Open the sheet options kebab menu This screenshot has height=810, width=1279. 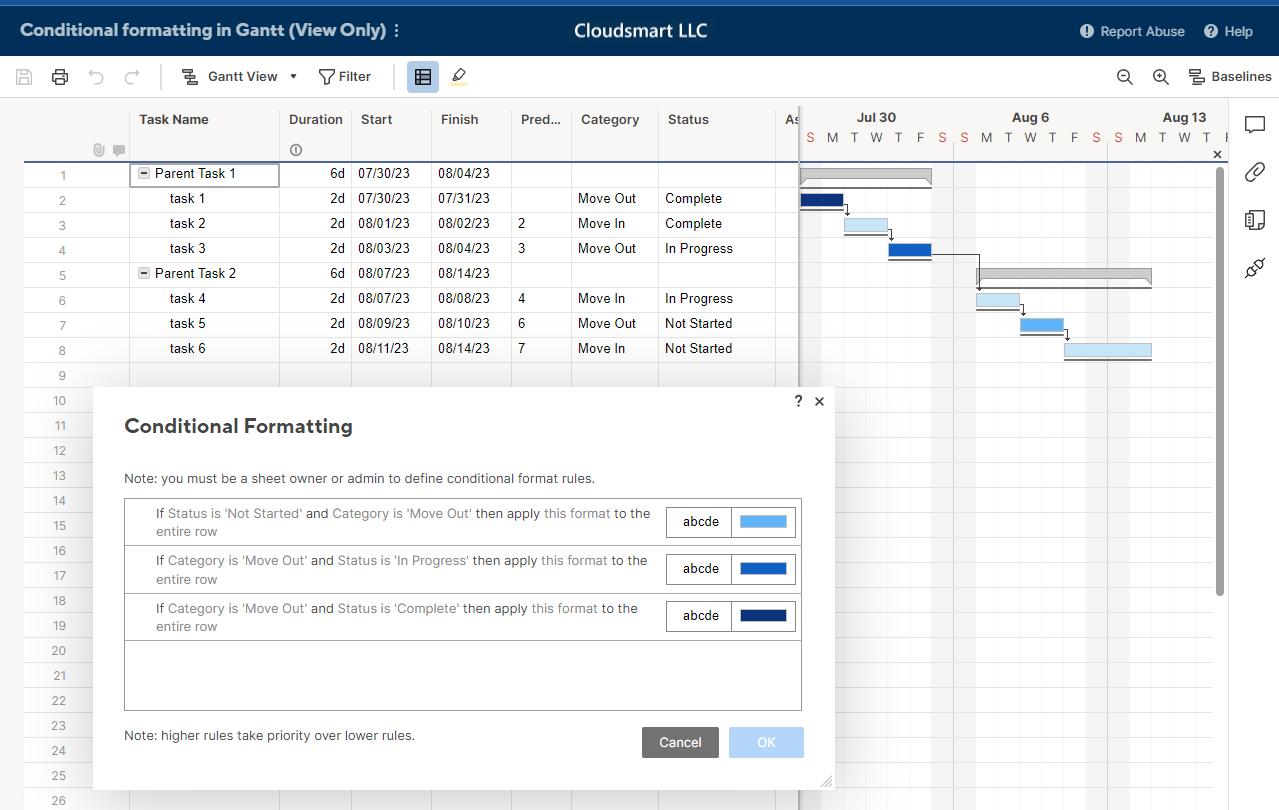coord(396,30)
